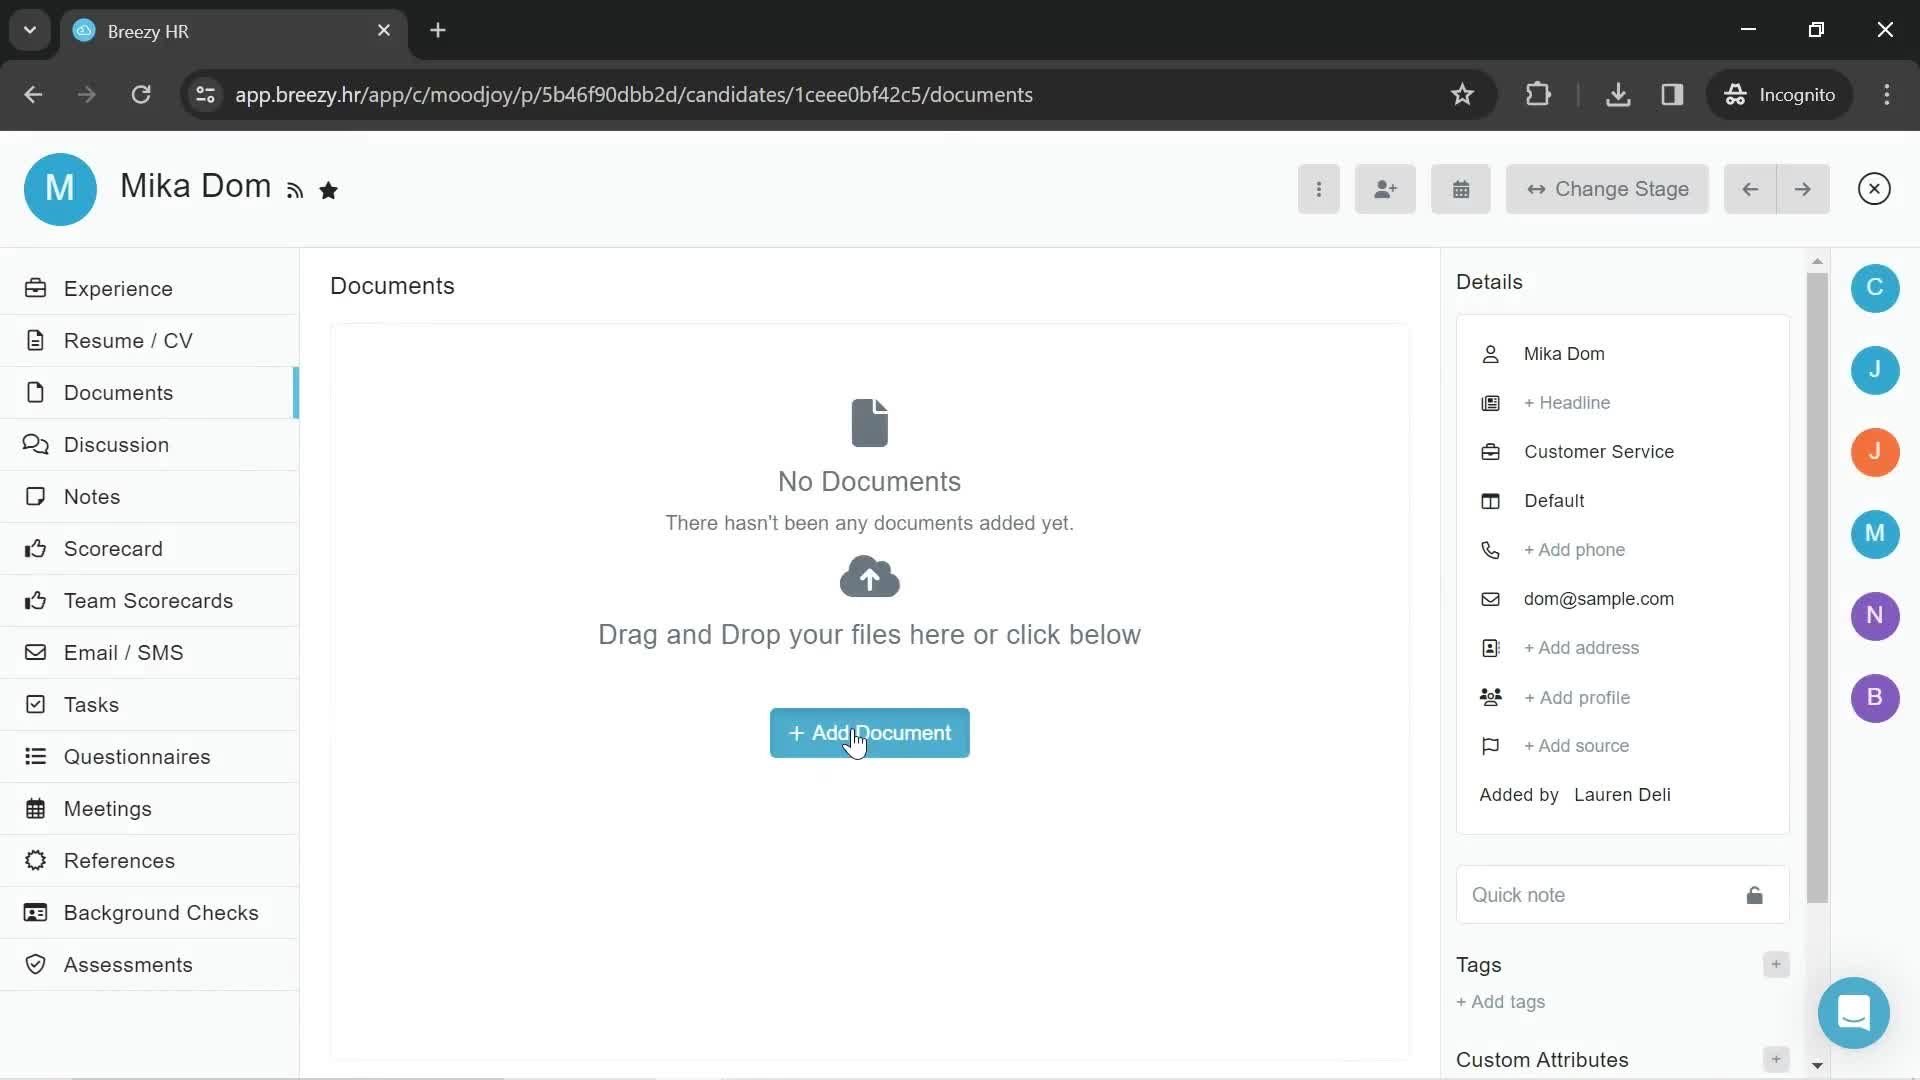Navigate to next candidate arrow icon

1803,189
